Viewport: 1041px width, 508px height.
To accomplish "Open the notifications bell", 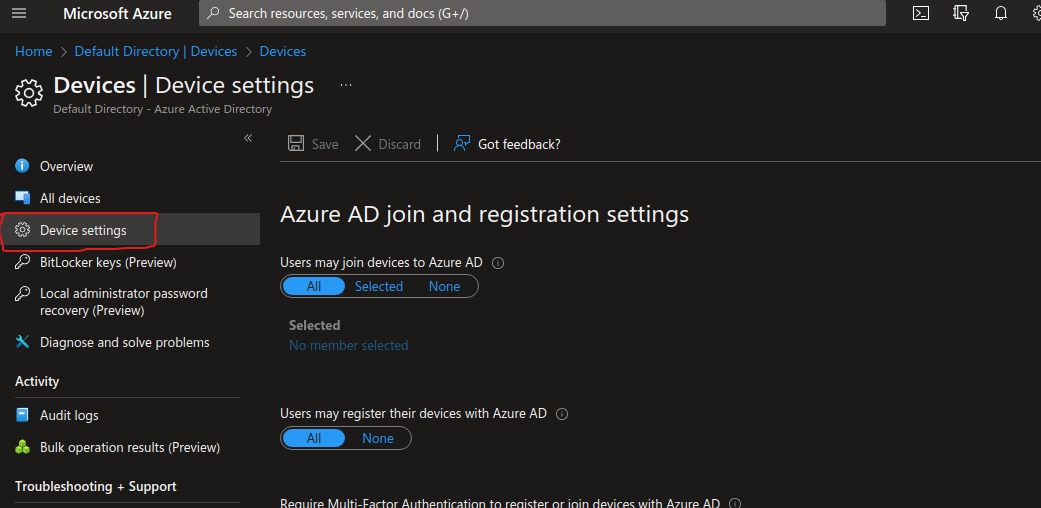I will tap(1001, 13).
